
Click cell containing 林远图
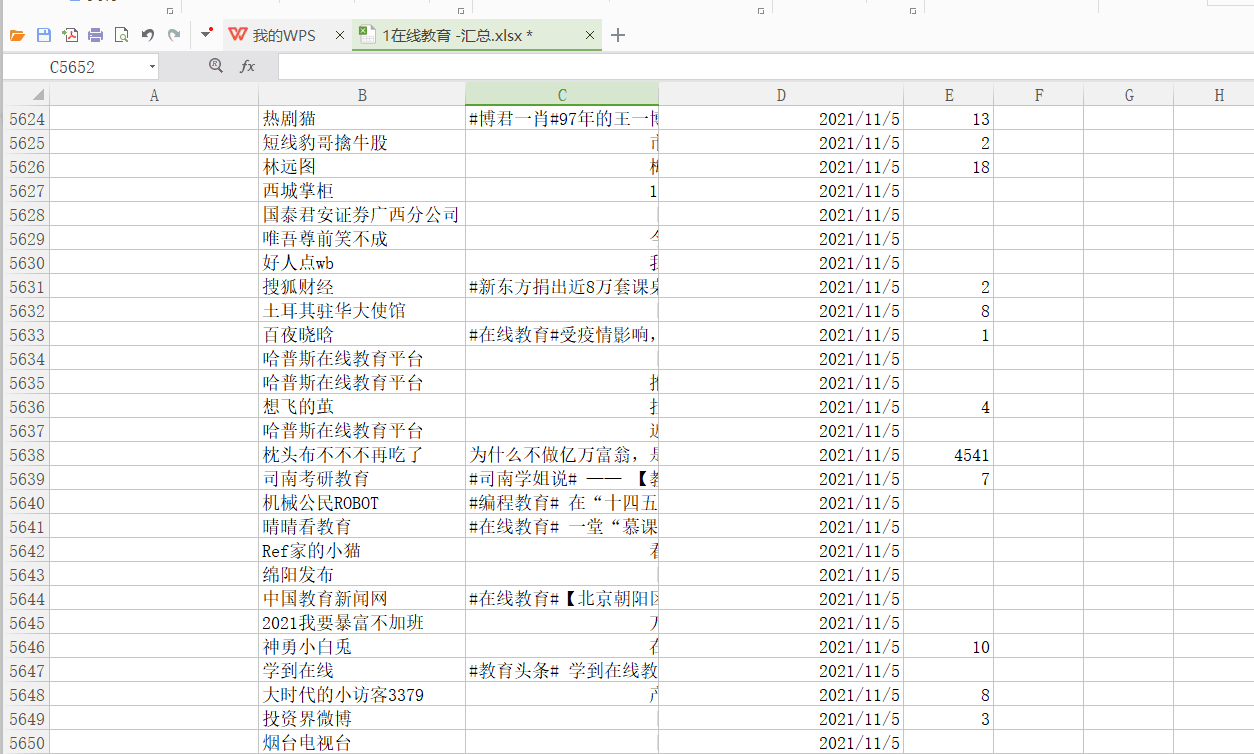362,167
